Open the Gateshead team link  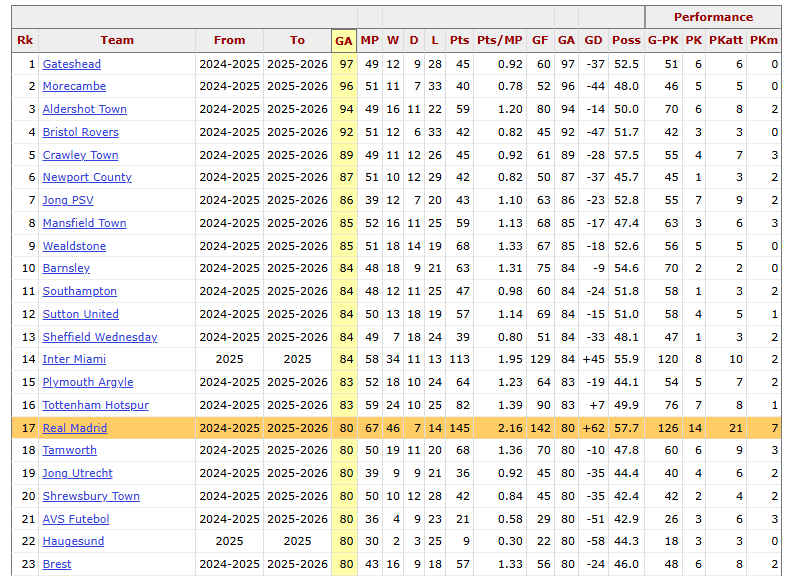click(71, 64)
